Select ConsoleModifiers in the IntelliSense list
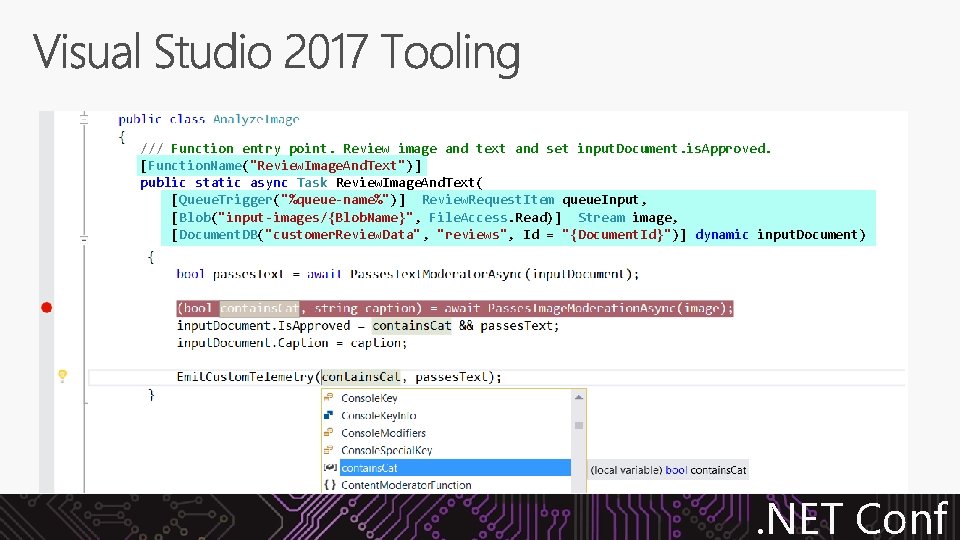960x540 pixels. click(383, 433)
